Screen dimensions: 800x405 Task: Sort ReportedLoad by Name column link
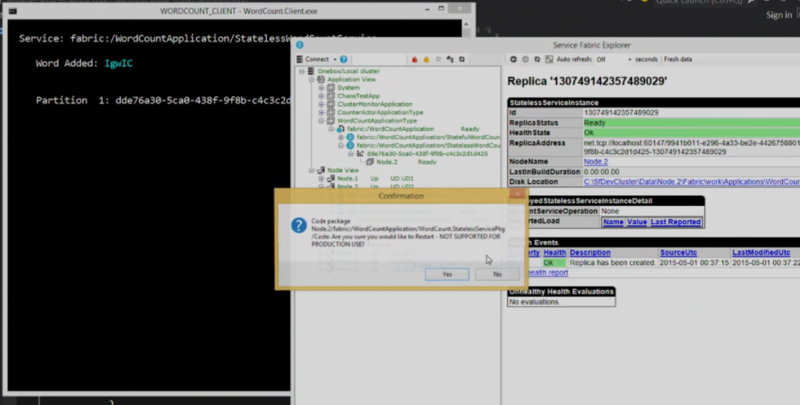pyautogui.click(x=613, y=222)
